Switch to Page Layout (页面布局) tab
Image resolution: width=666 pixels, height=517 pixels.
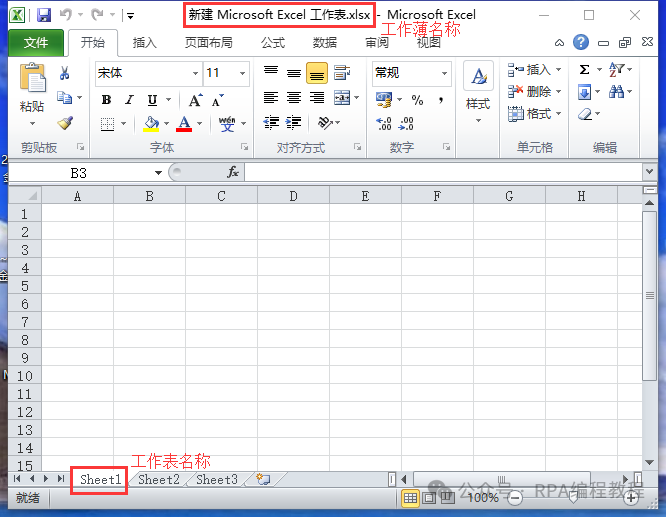click(x=209, y=42)
